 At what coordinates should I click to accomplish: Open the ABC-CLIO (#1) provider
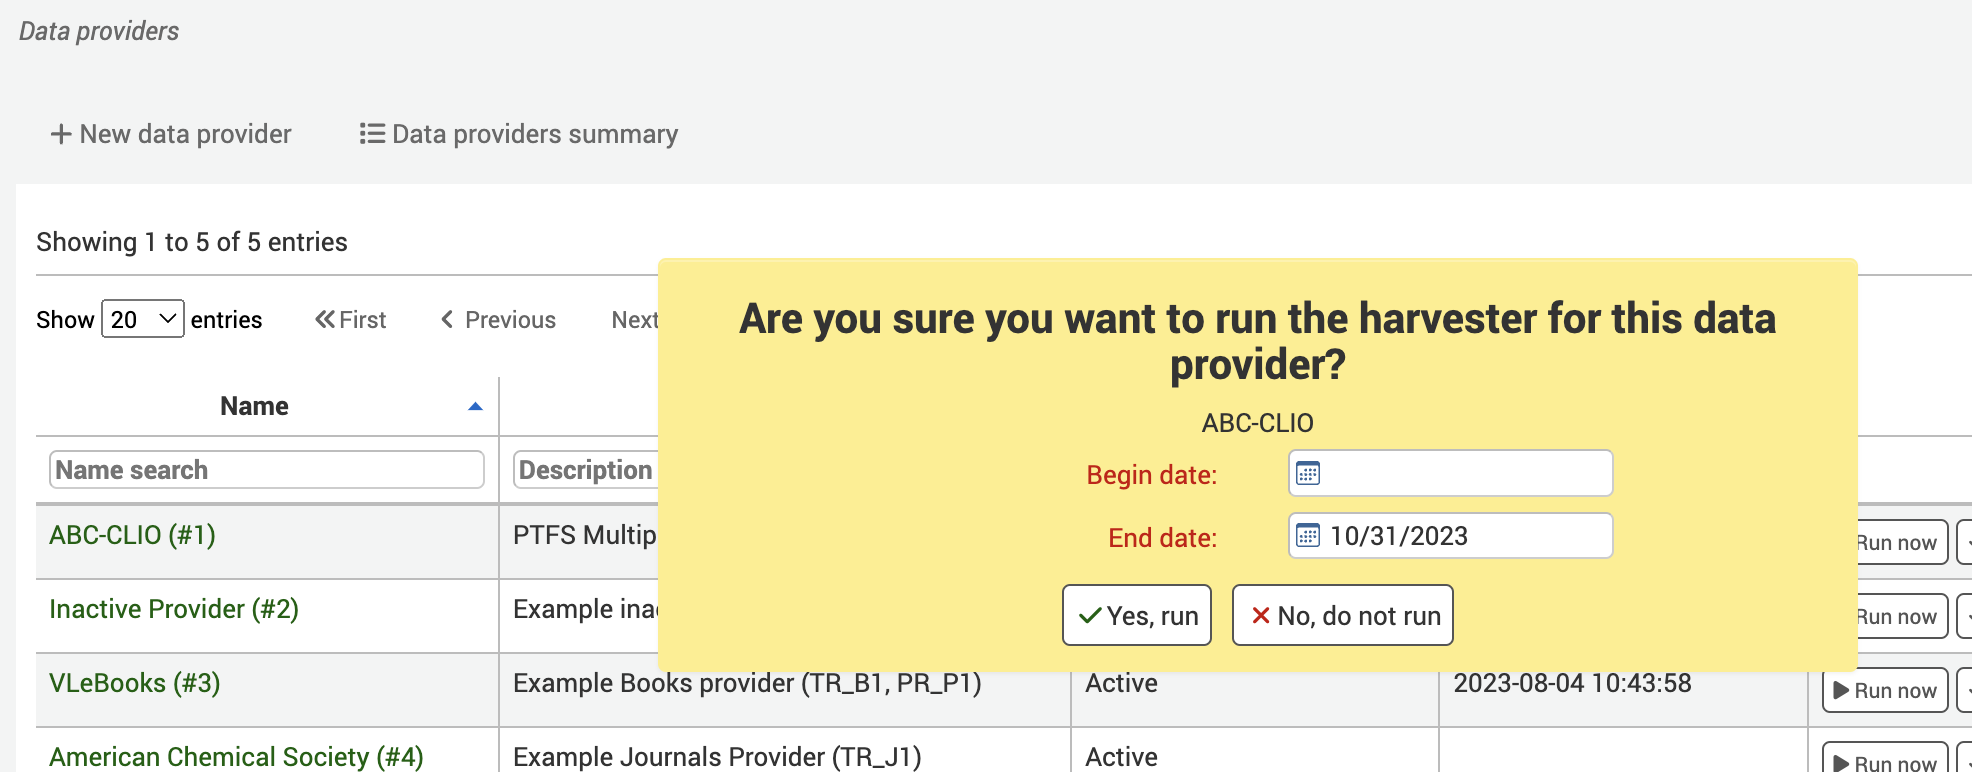pyautogui.click(x=132, y=535)
